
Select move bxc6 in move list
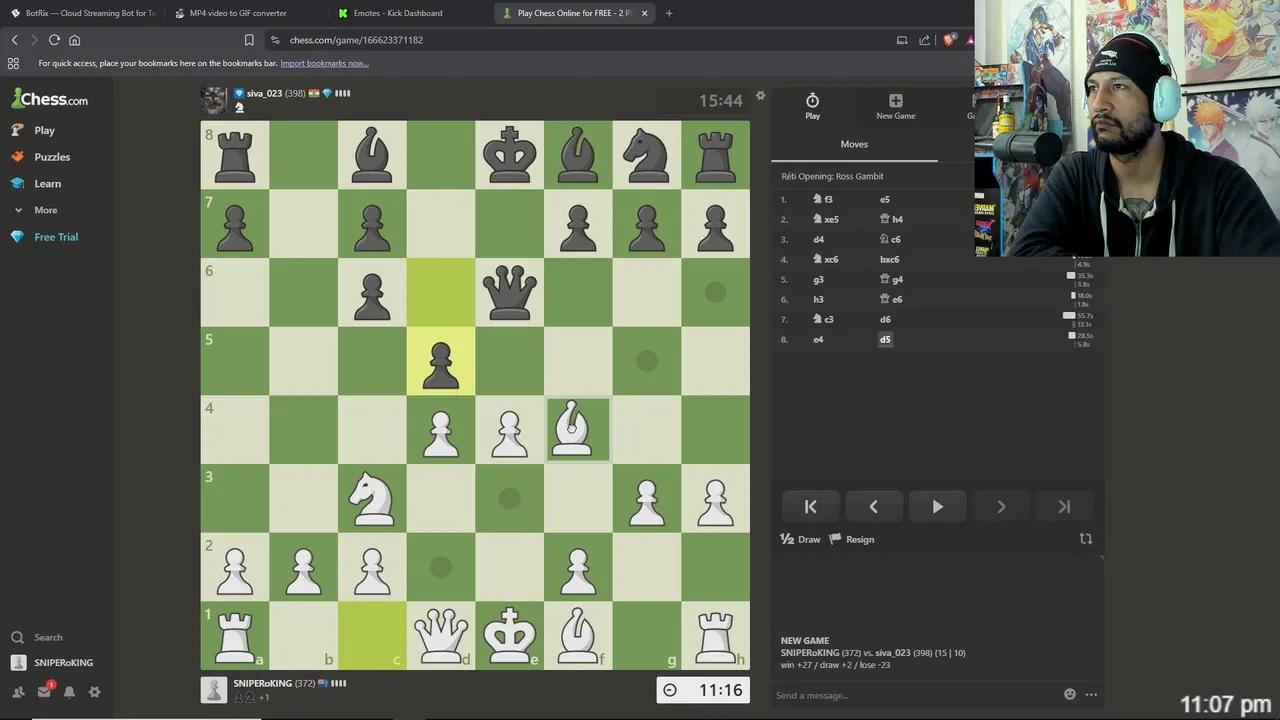click(x=889, y=259)
